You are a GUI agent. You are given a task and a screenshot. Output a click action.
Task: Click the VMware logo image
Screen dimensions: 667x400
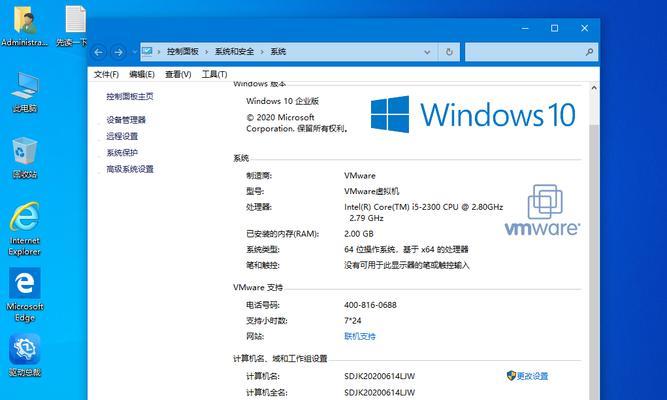(x=542, y=210)
